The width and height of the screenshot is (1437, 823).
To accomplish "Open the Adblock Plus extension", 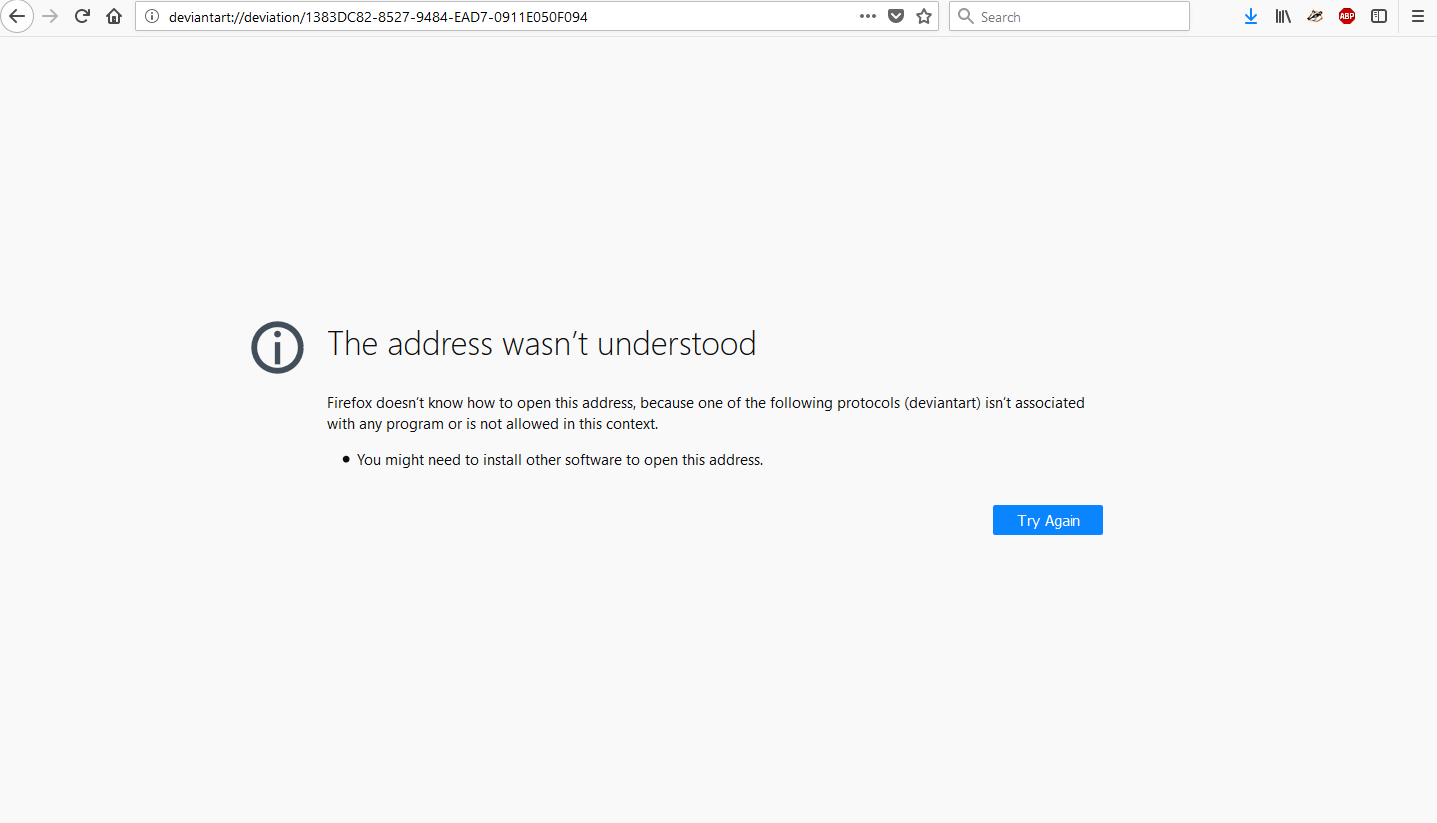I will coord(1347,16).
